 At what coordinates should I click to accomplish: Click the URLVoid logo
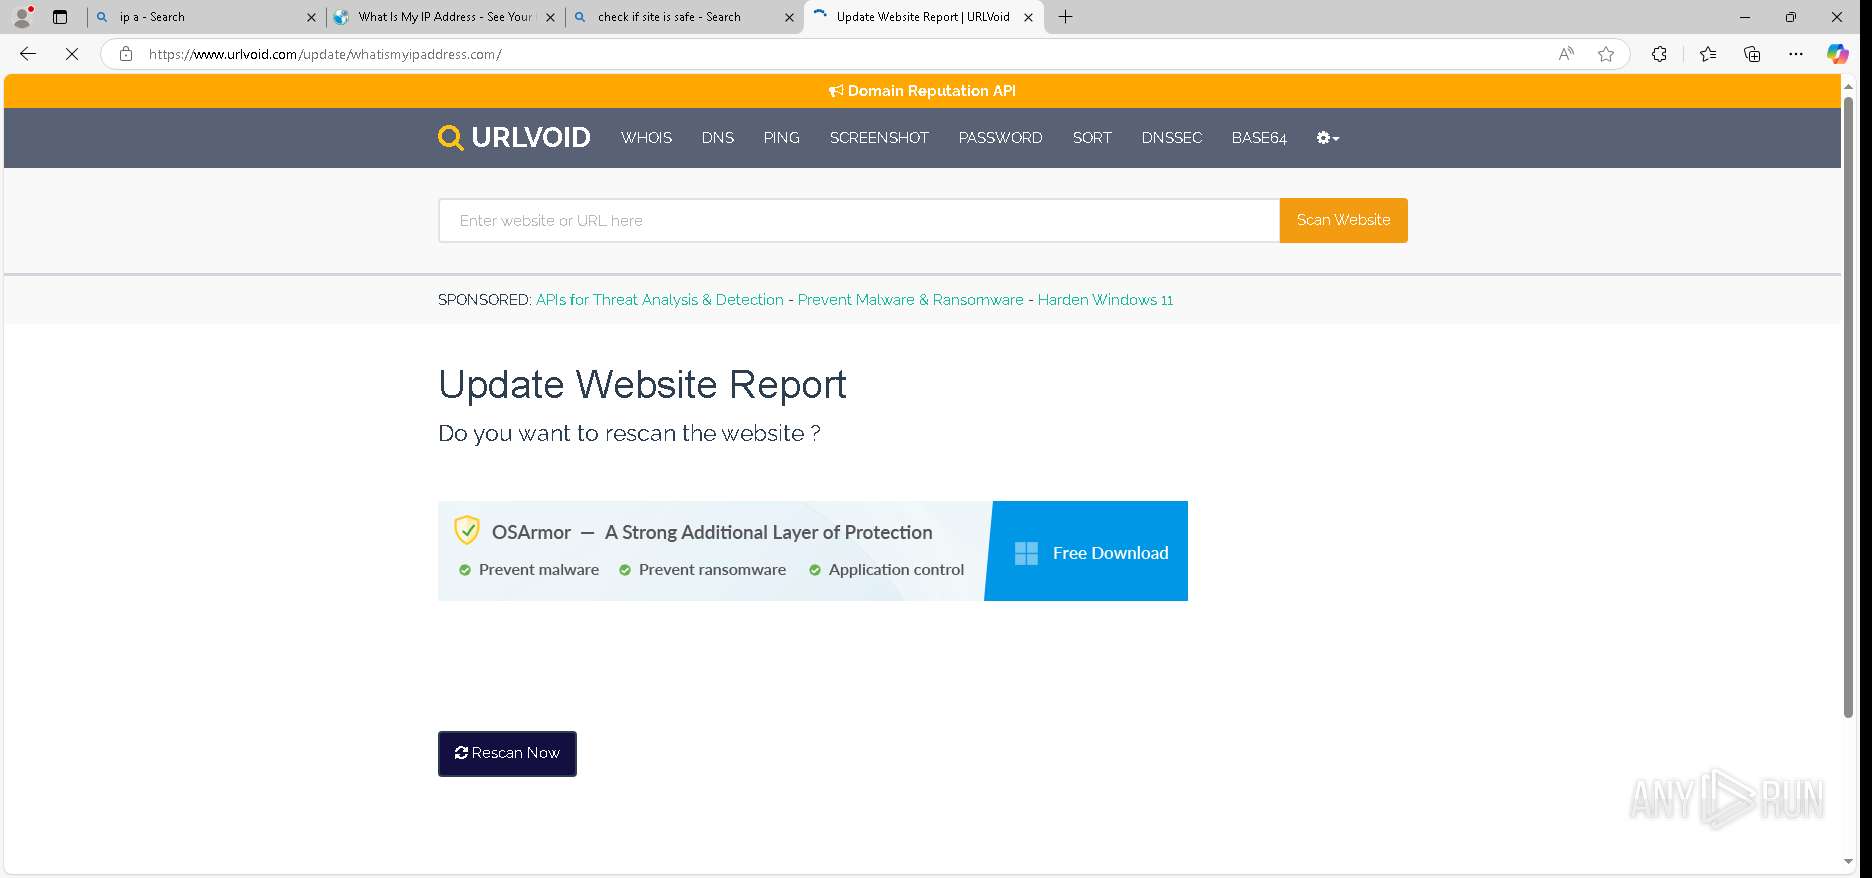pyautogui.click(x=514, y=137)
